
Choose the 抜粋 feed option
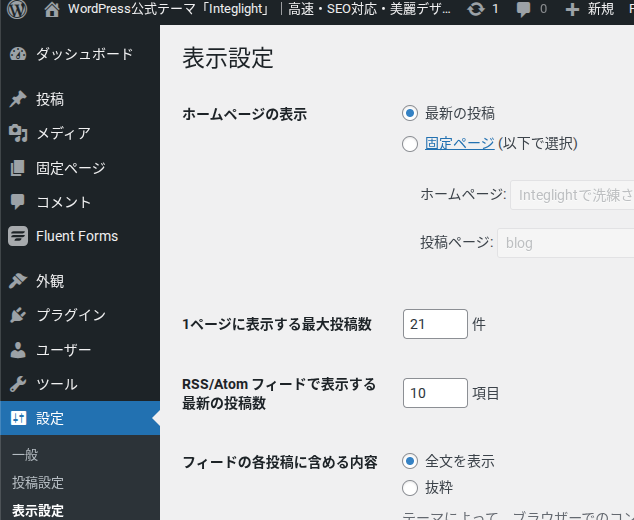coord(410,488)
